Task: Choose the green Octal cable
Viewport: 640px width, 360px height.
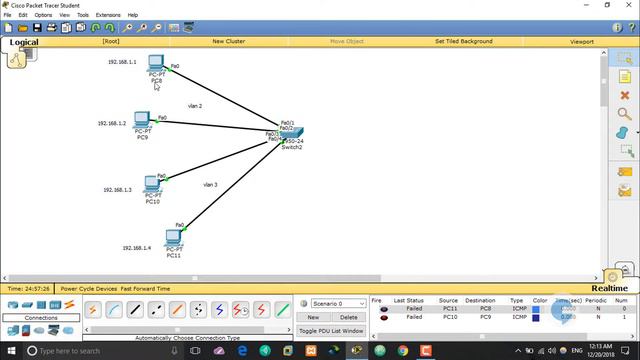Action: point(283,310)
